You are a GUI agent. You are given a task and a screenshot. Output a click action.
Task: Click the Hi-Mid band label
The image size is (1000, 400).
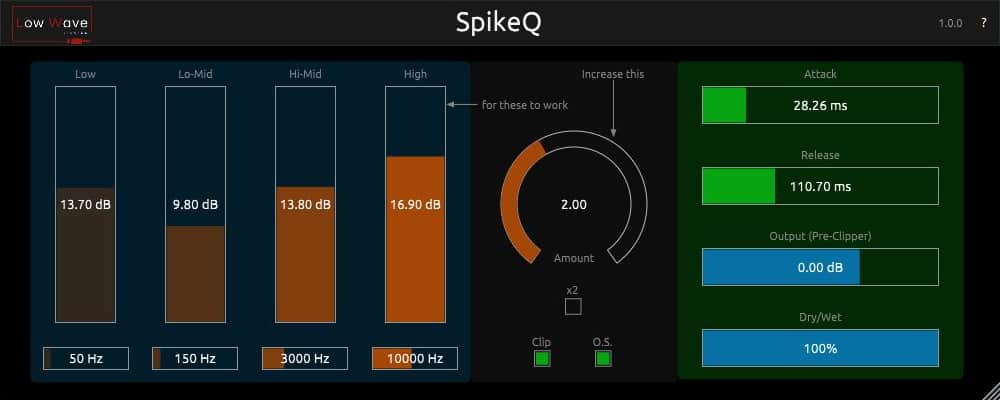(x=305, y=74)
